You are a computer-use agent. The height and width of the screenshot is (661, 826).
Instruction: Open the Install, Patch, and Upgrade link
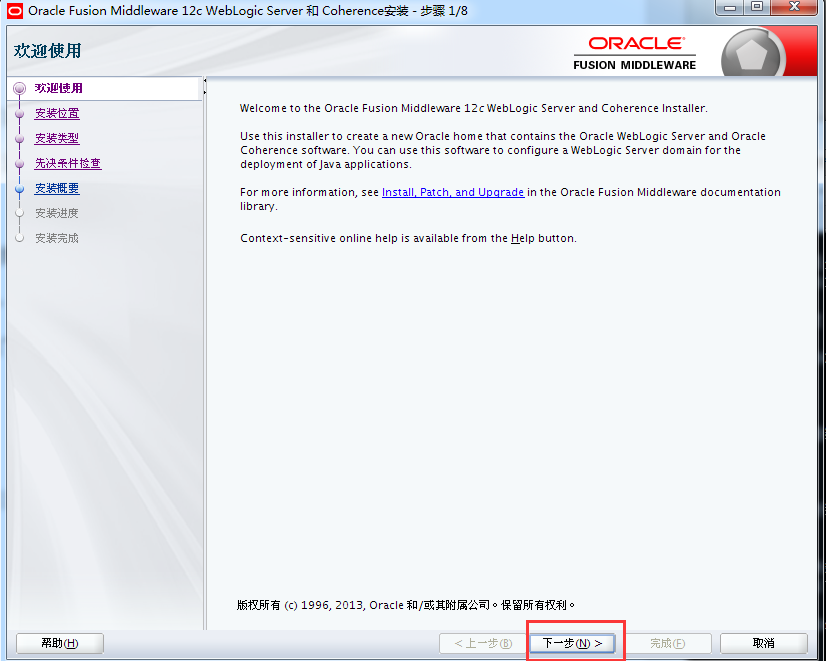pyautogui.click(x=453, y=192)
